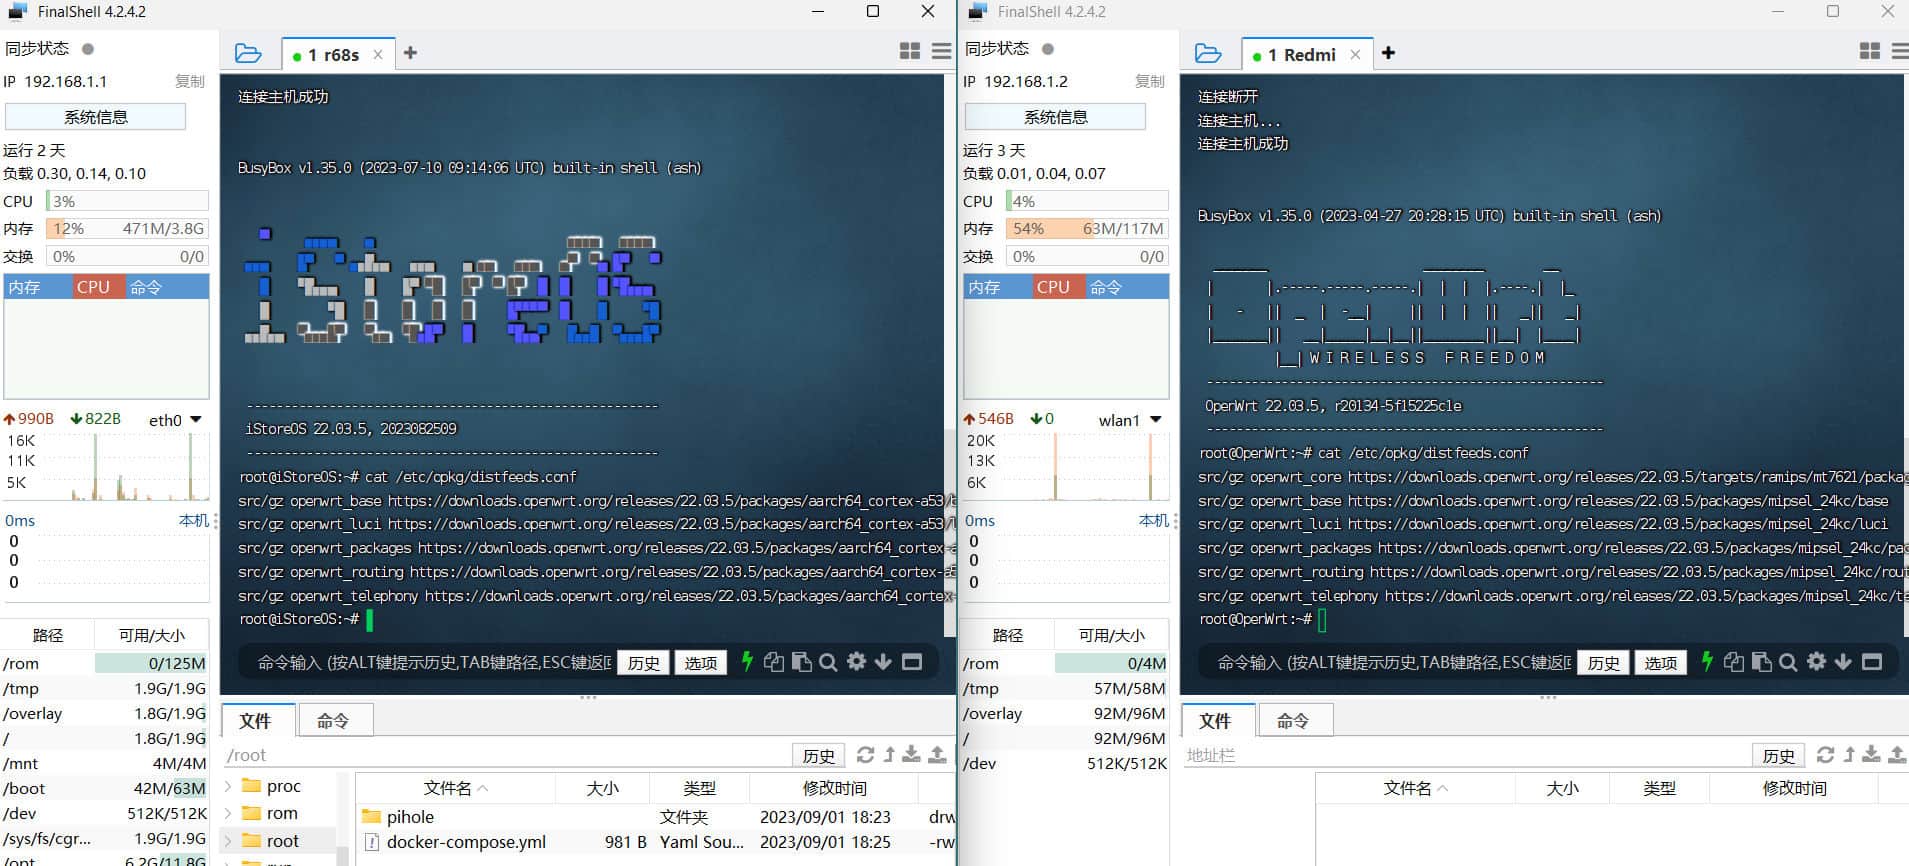Click the green lightning icon in Redmi terminal
Viewport: 1909px width, 866px height.
click(x=1707, y=661)
